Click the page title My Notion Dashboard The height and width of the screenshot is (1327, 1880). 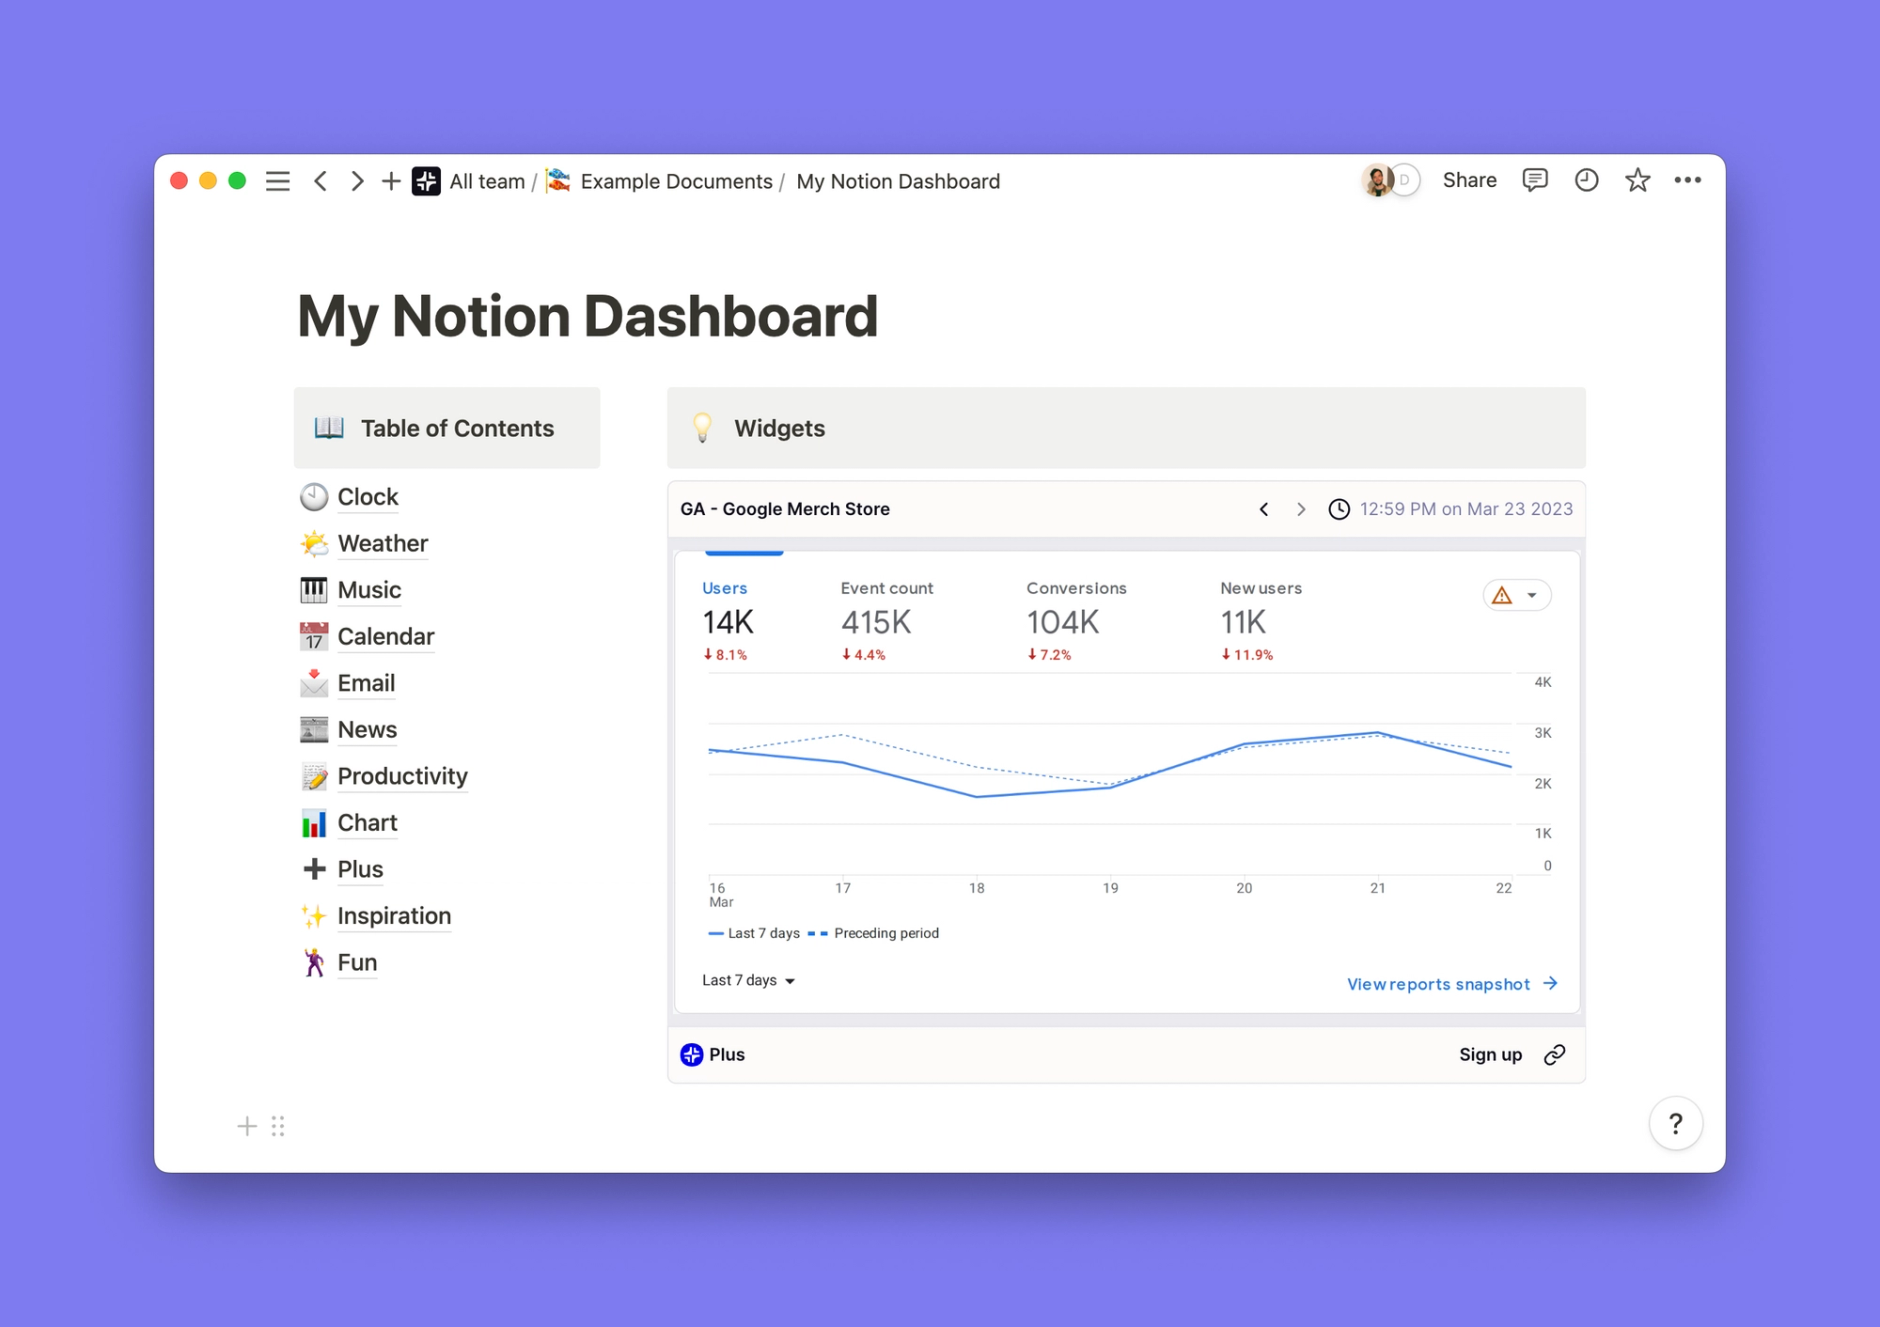588,316
